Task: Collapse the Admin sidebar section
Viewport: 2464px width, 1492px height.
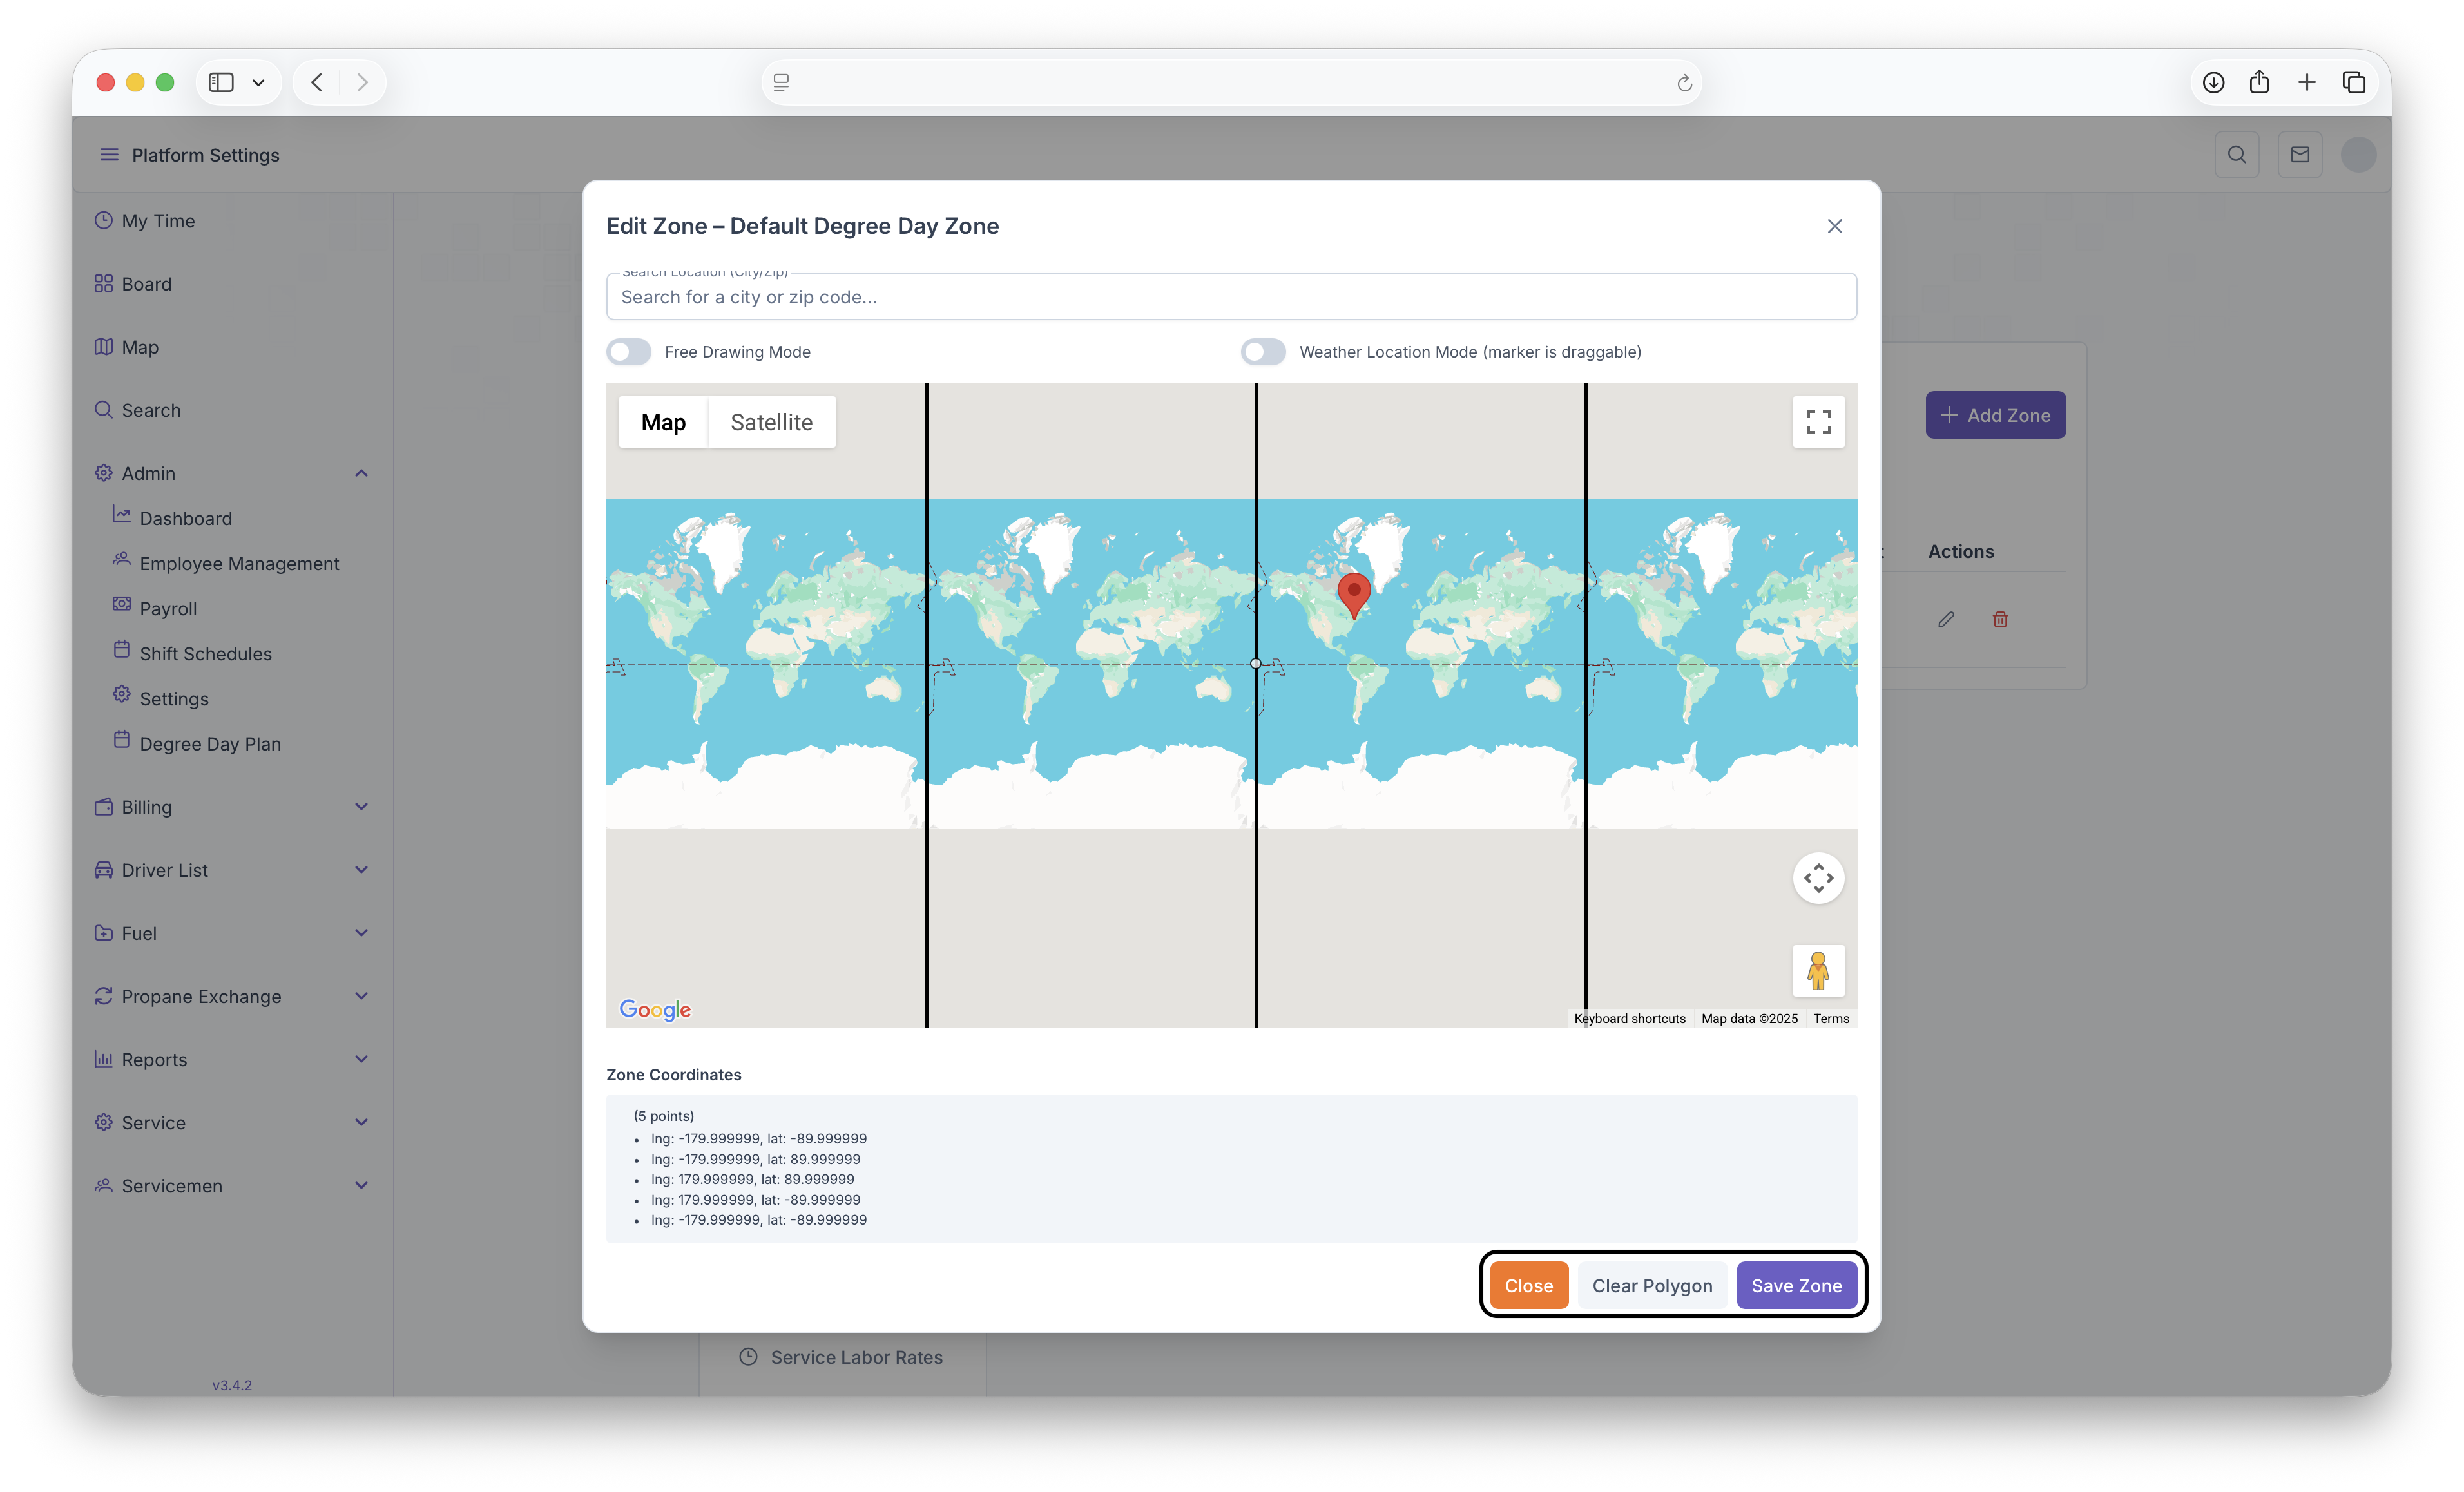Action: [x=361, y=473]
